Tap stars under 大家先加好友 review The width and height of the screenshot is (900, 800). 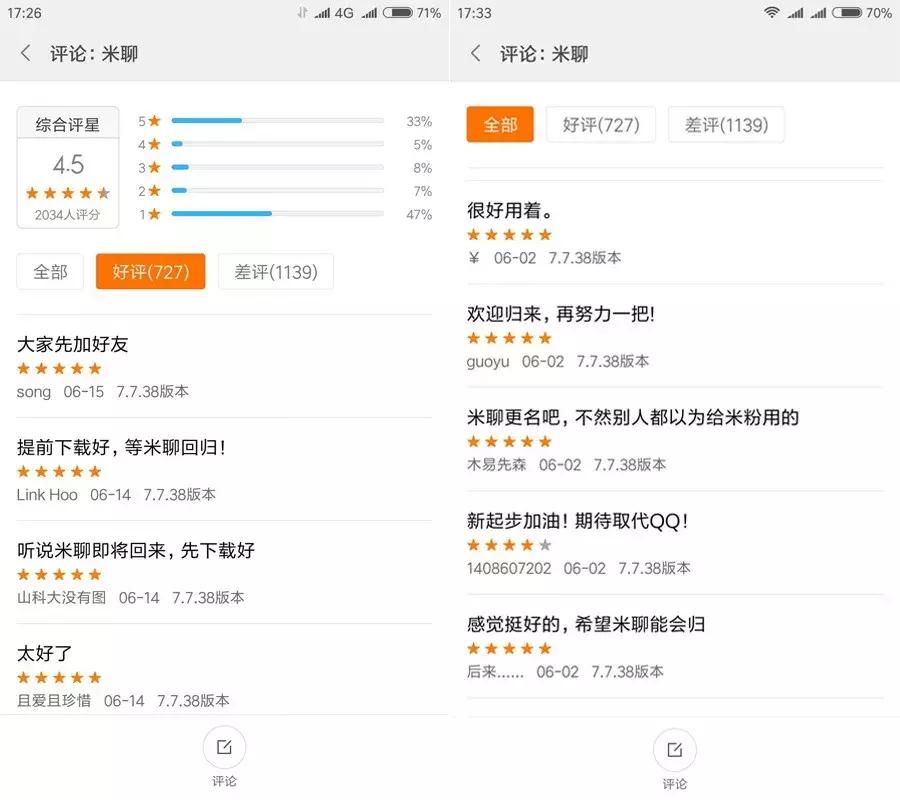[x=59, y=368]
